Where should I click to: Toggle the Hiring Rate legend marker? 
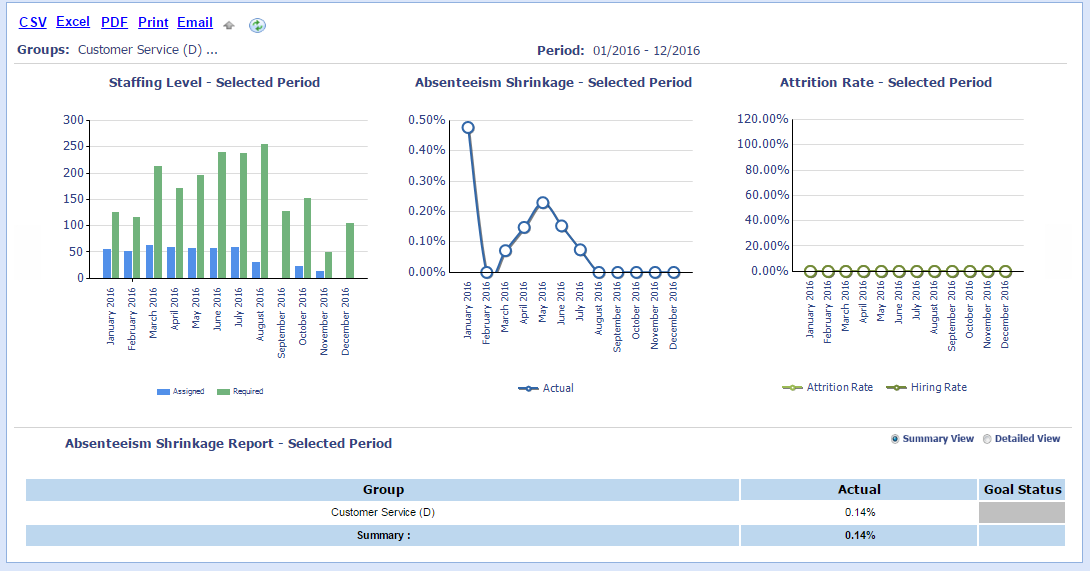pyautogui.click(x=896, y=388)
